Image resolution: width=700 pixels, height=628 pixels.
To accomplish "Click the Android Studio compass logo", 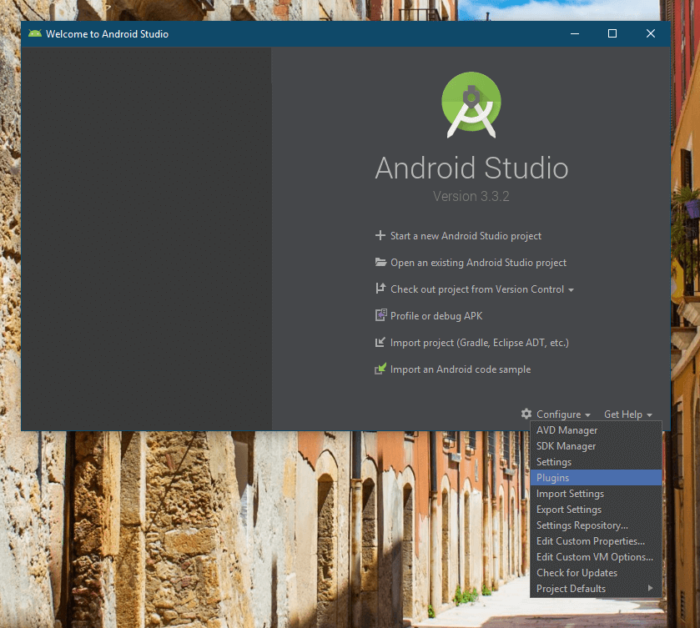I will (x=471, y=104).
